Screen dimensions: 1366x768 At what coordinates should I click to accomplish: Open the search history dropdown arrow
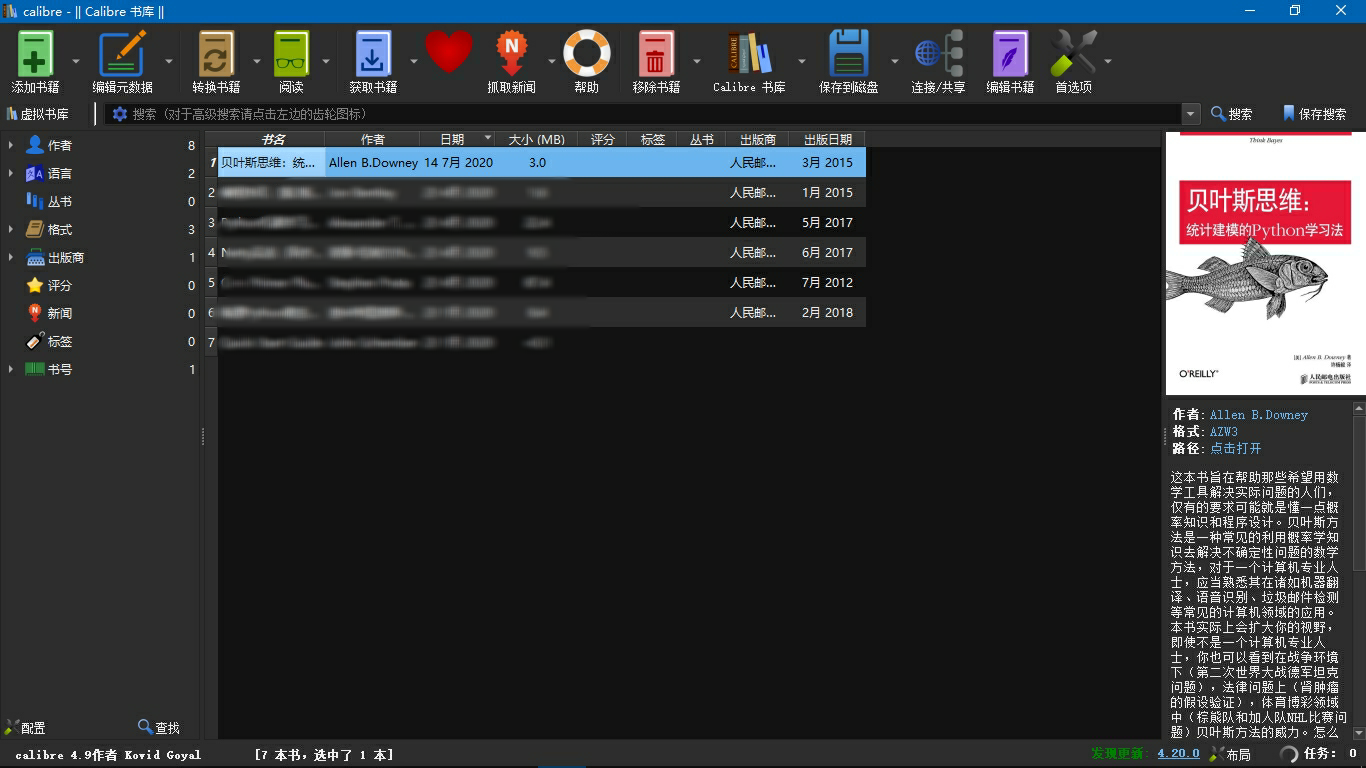tap(1190, 114)
